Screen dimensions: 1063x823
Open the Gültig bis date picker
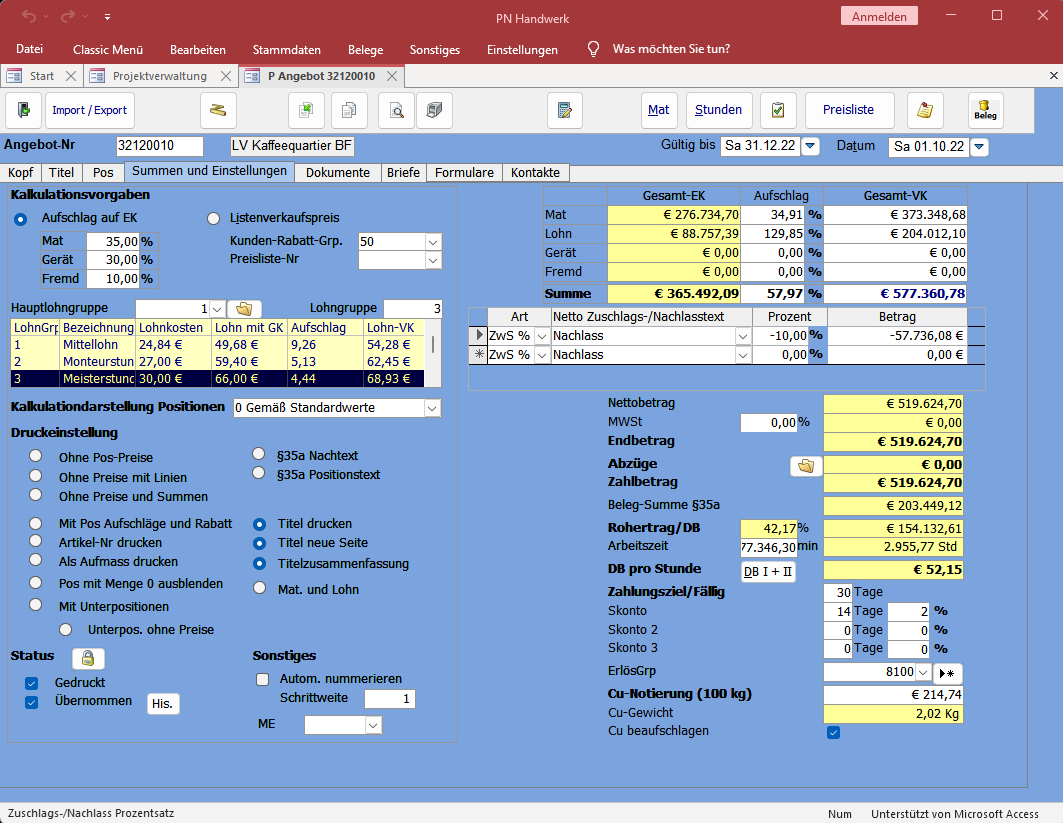pos(810,147)
